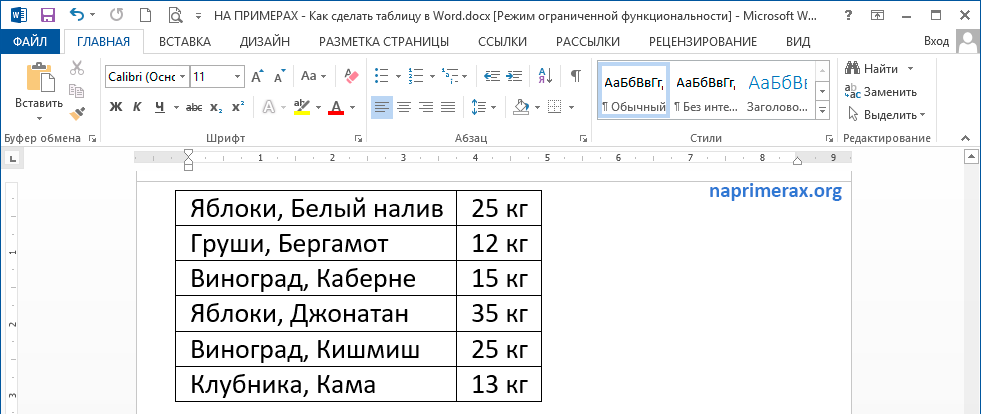Viewport: 981px width, 414px height.
Task: Customize the Quick Access Toolbar
Action: [x=198, y=14]
